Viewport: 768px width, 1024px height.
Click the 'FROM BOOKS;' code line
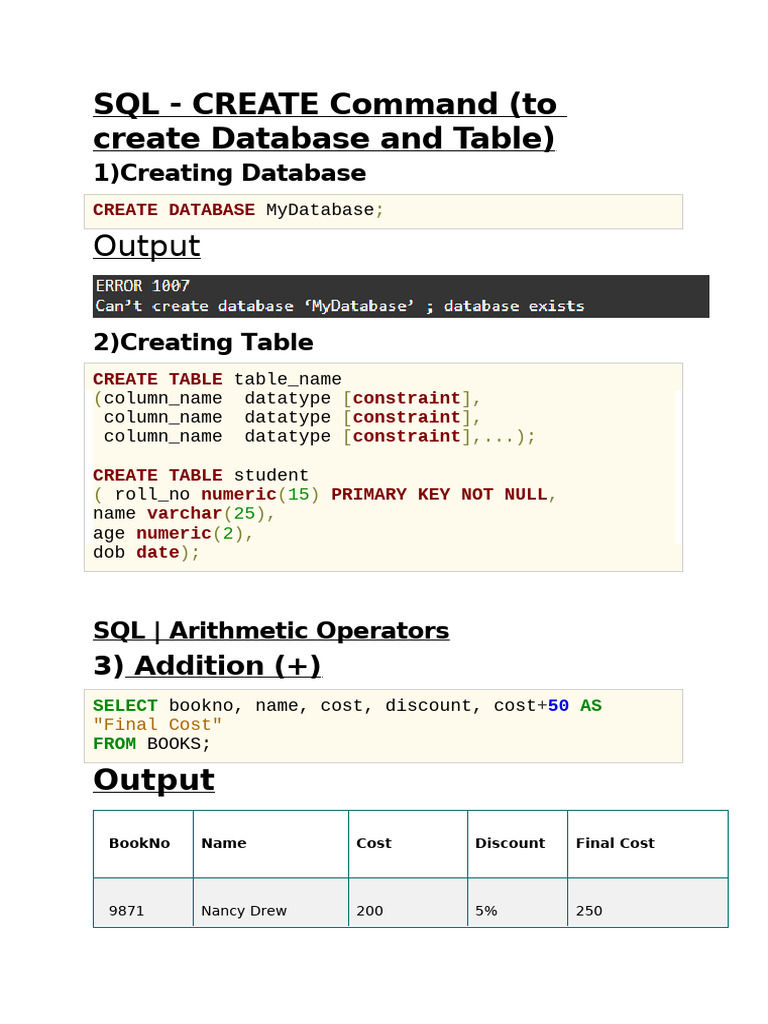coord(152,743)
